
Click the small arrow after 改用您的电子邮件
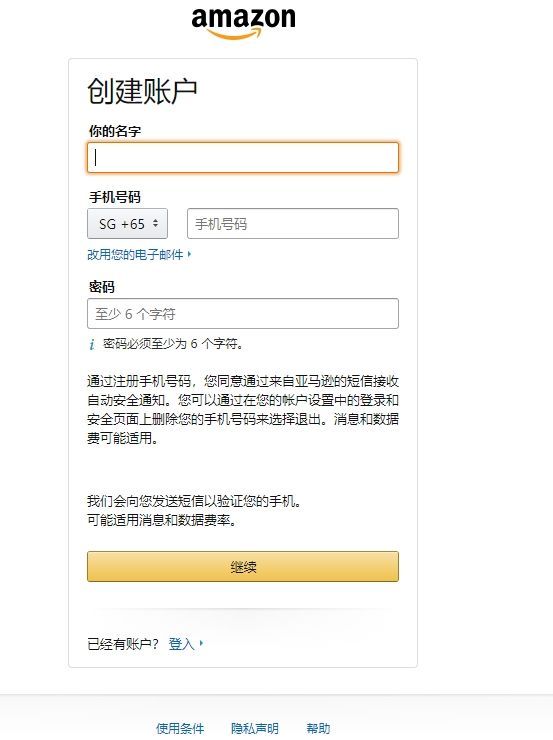coord(189,254)
